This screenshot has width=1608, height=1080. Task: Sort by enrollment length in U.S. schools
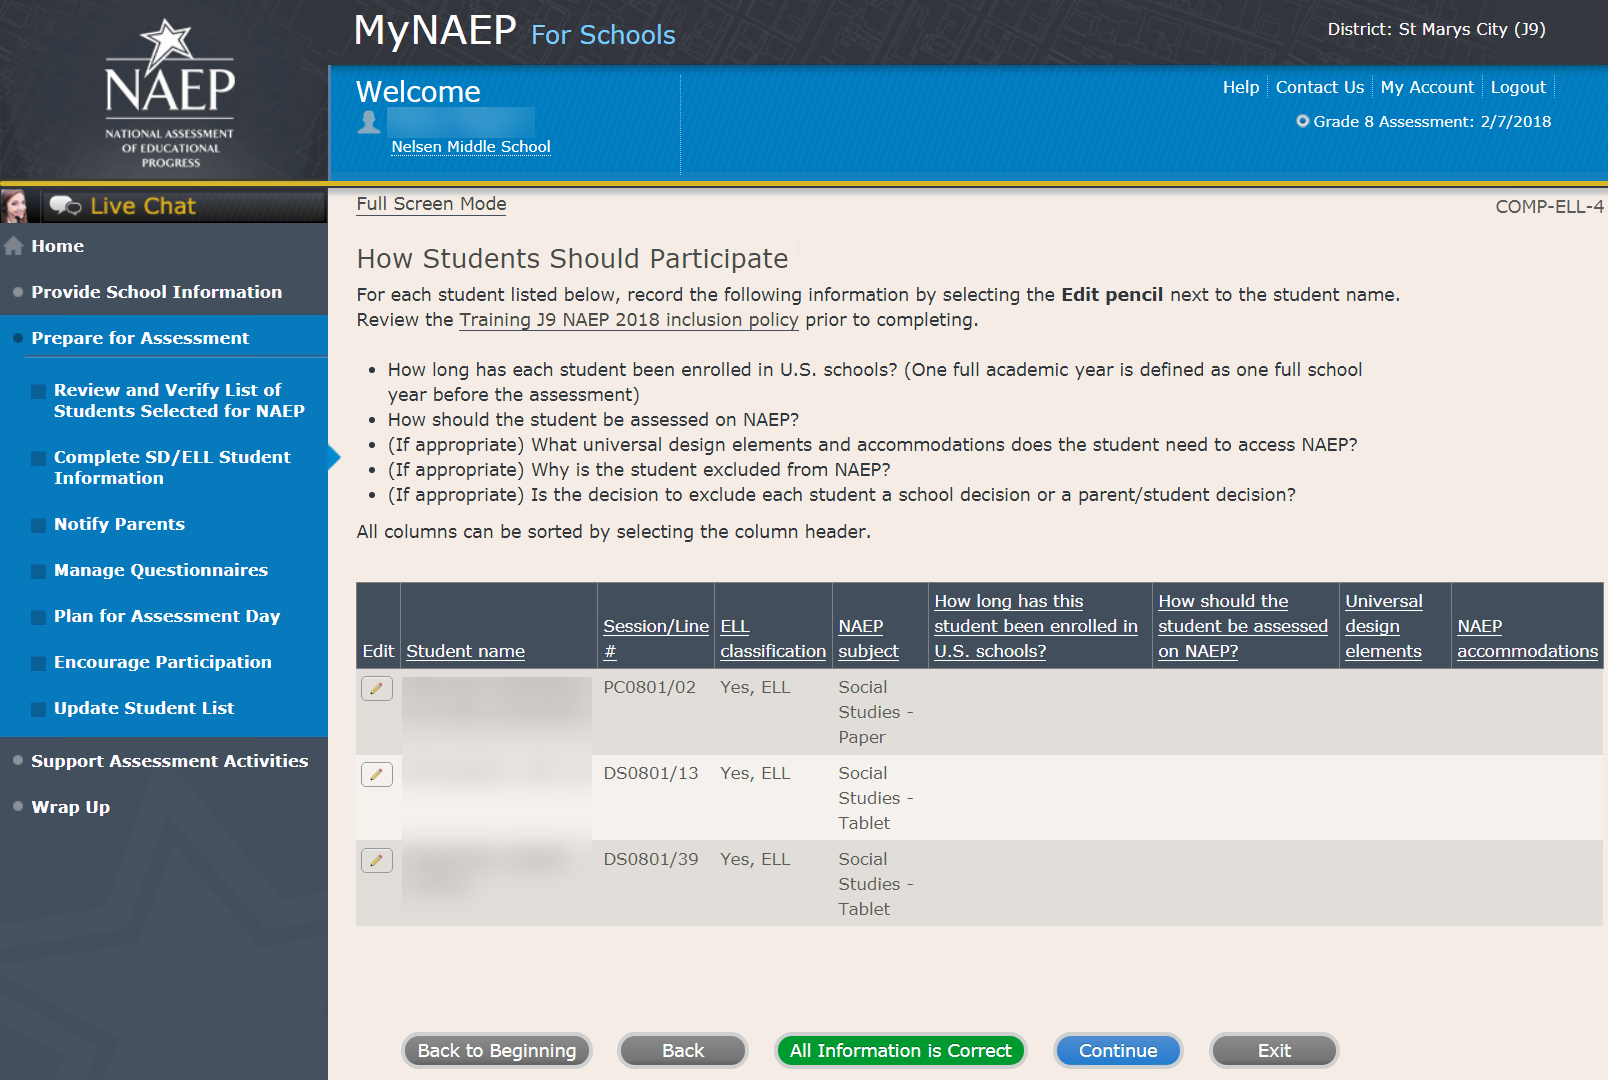click(x=1036, y=626)
